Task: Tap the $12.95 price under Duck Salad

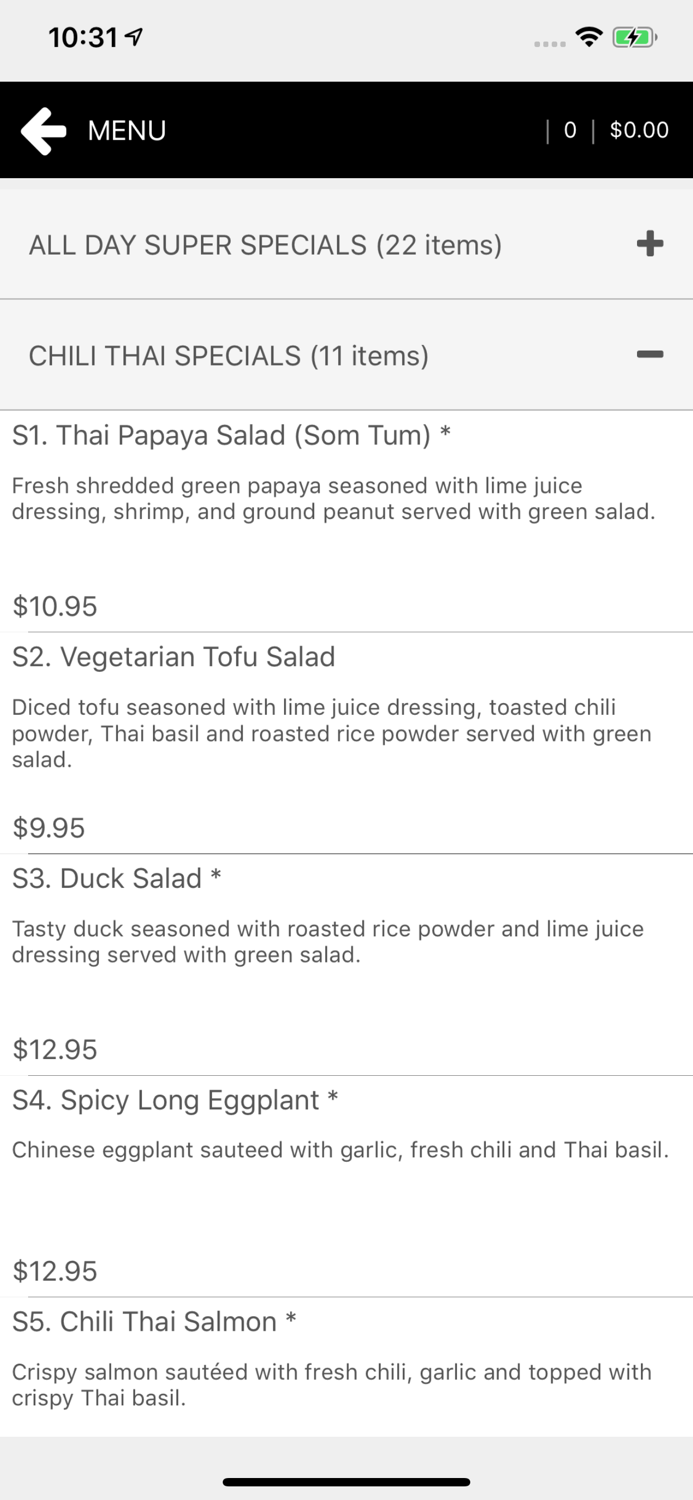Action: click(x=54, y=1049)
